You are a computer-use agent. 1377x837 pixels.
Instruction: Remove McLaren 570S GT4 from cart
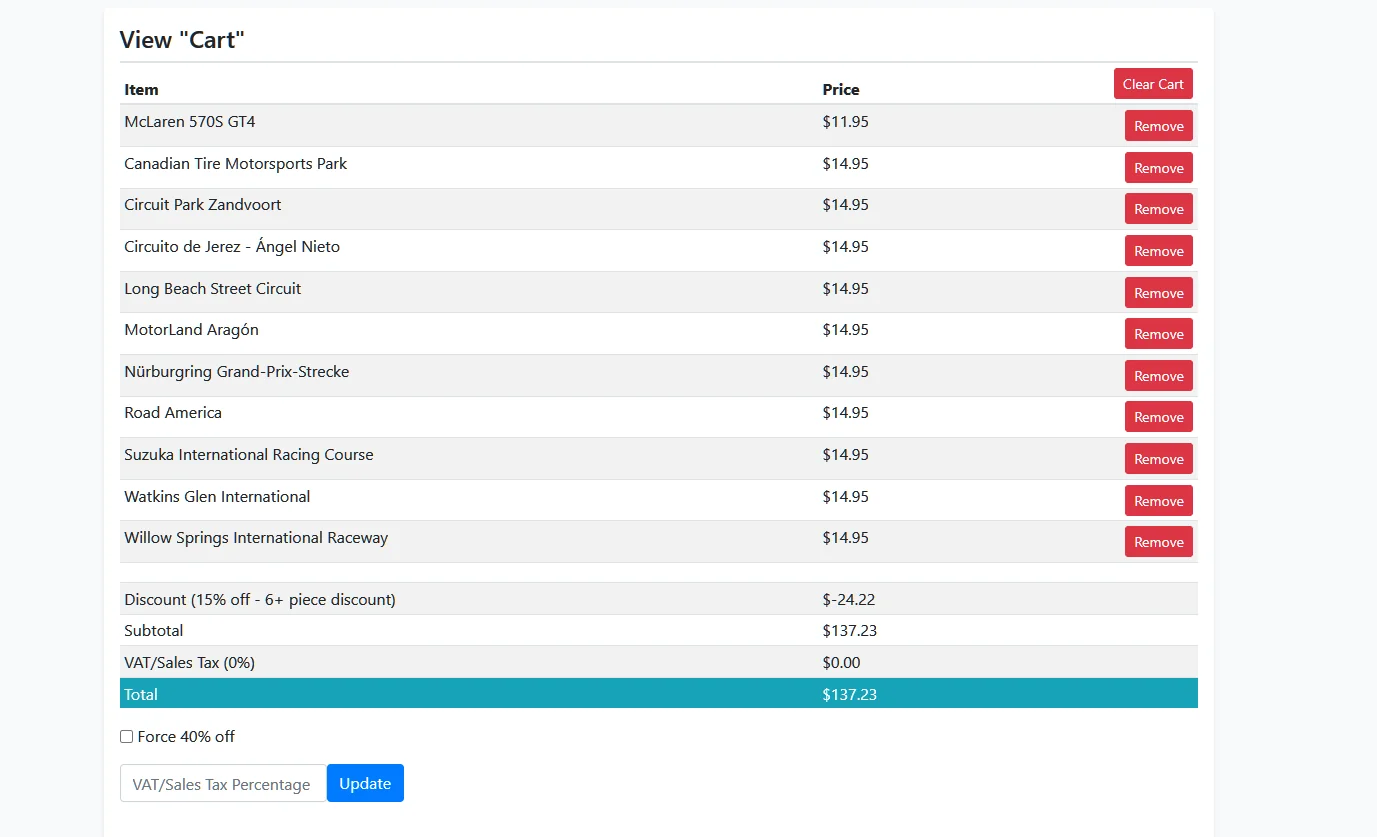pyautogui.click(x=1158, y=126)
